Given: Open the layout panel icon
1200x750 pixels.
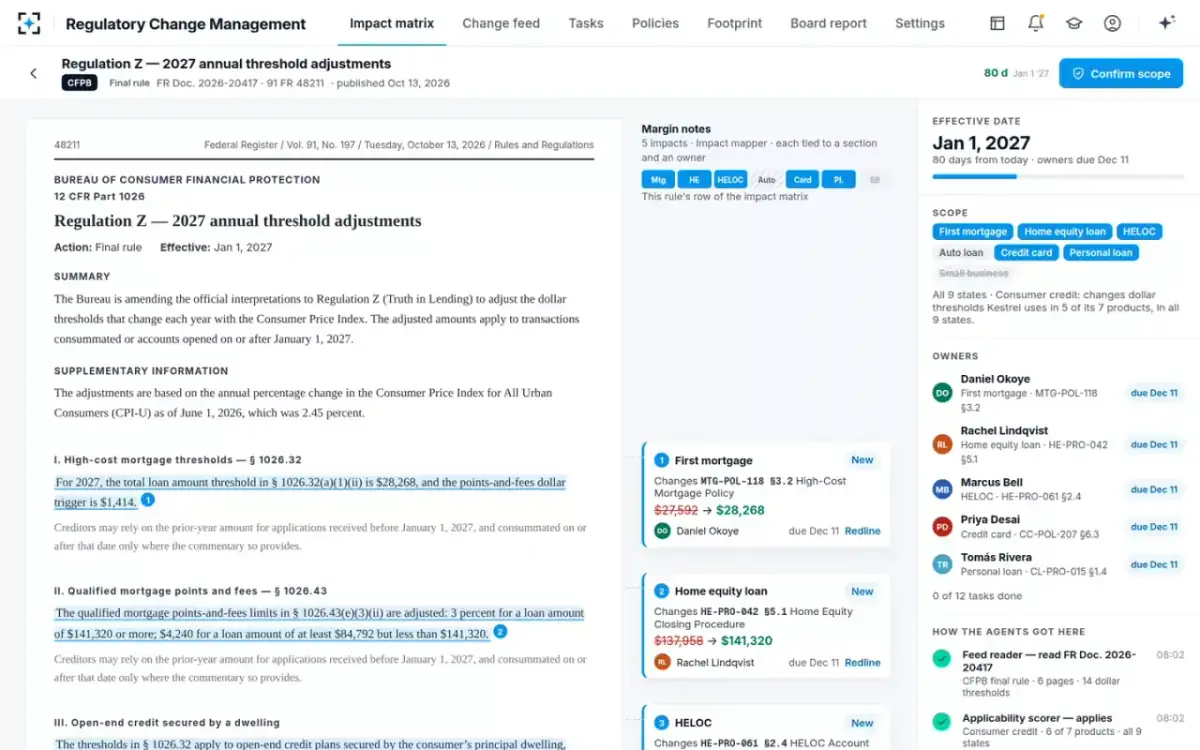Looking at the screenshot, I should [997, 23].
